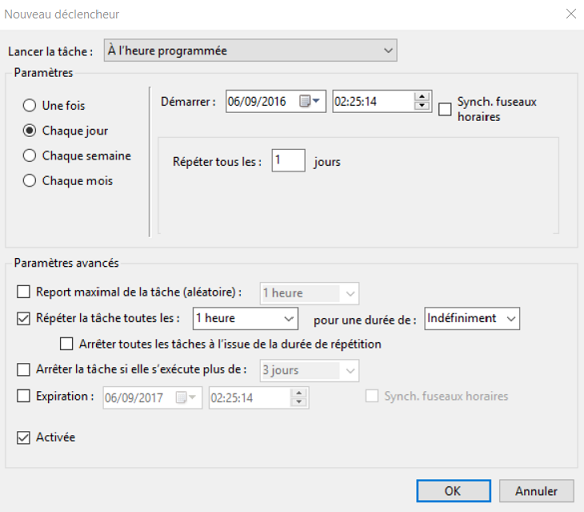584x512 pixels.
Task: Select the Chaque semaine radio option
Action: point(29,155)
